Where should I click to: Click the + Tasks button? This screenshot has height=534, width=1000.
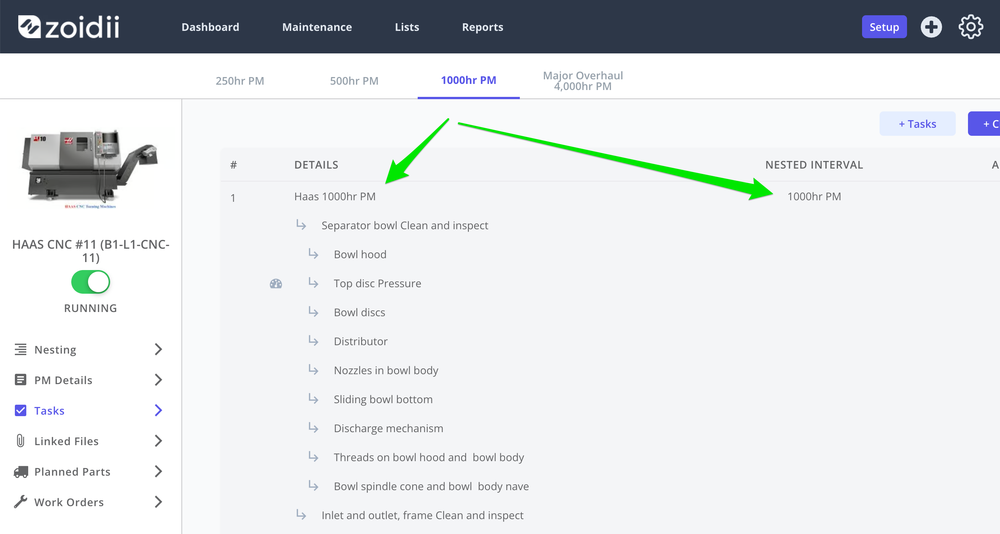coord(918,124)
